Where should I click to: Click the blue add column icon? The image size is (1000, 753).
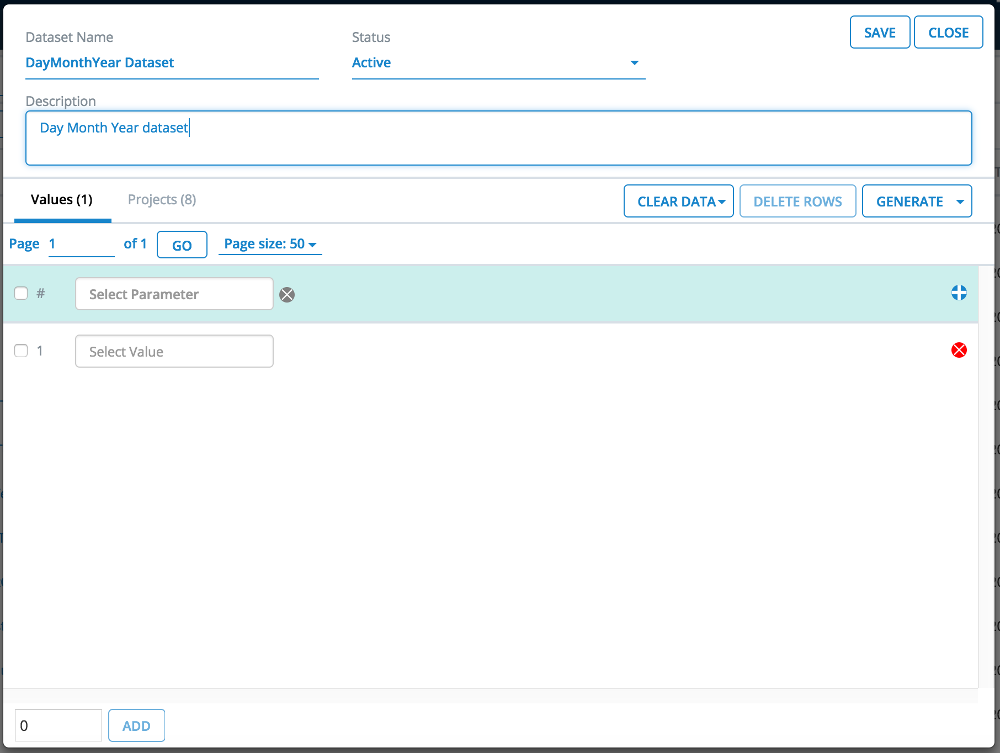point(959,293)
